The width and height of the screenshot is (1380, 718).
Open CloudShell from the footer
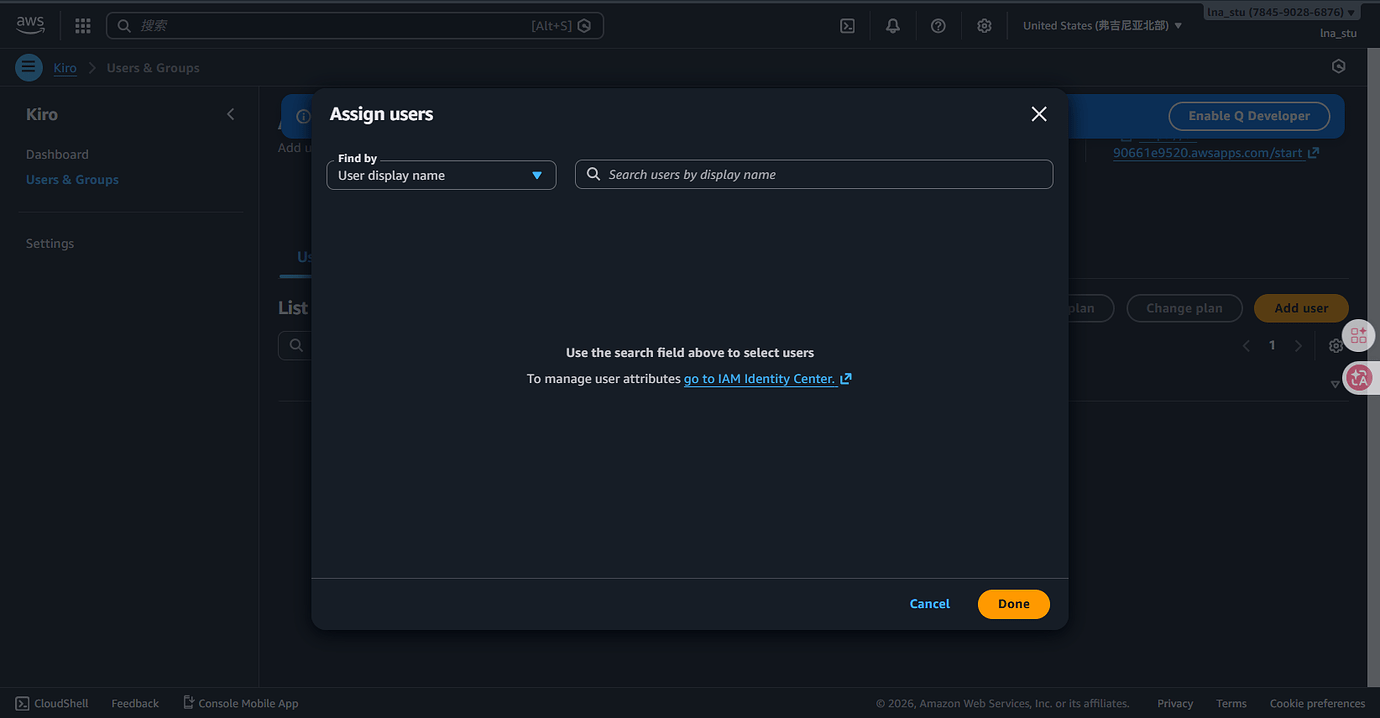pyautogui.click(x=52, y=703)
